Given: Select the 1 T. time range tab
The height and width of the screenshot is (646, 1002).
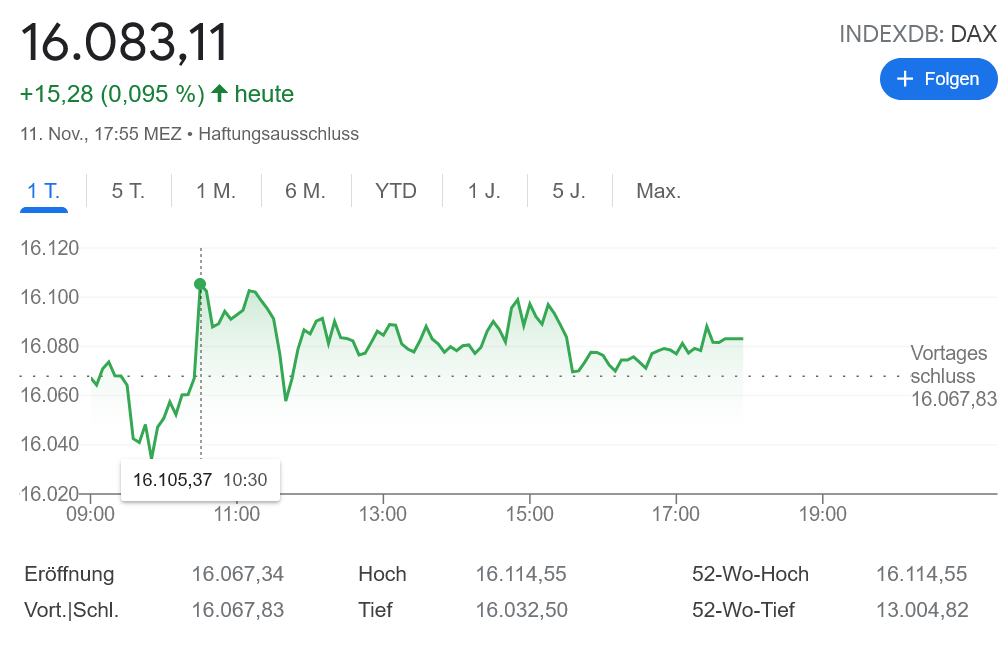Looking at the screenshot, I should coord(44,191).
